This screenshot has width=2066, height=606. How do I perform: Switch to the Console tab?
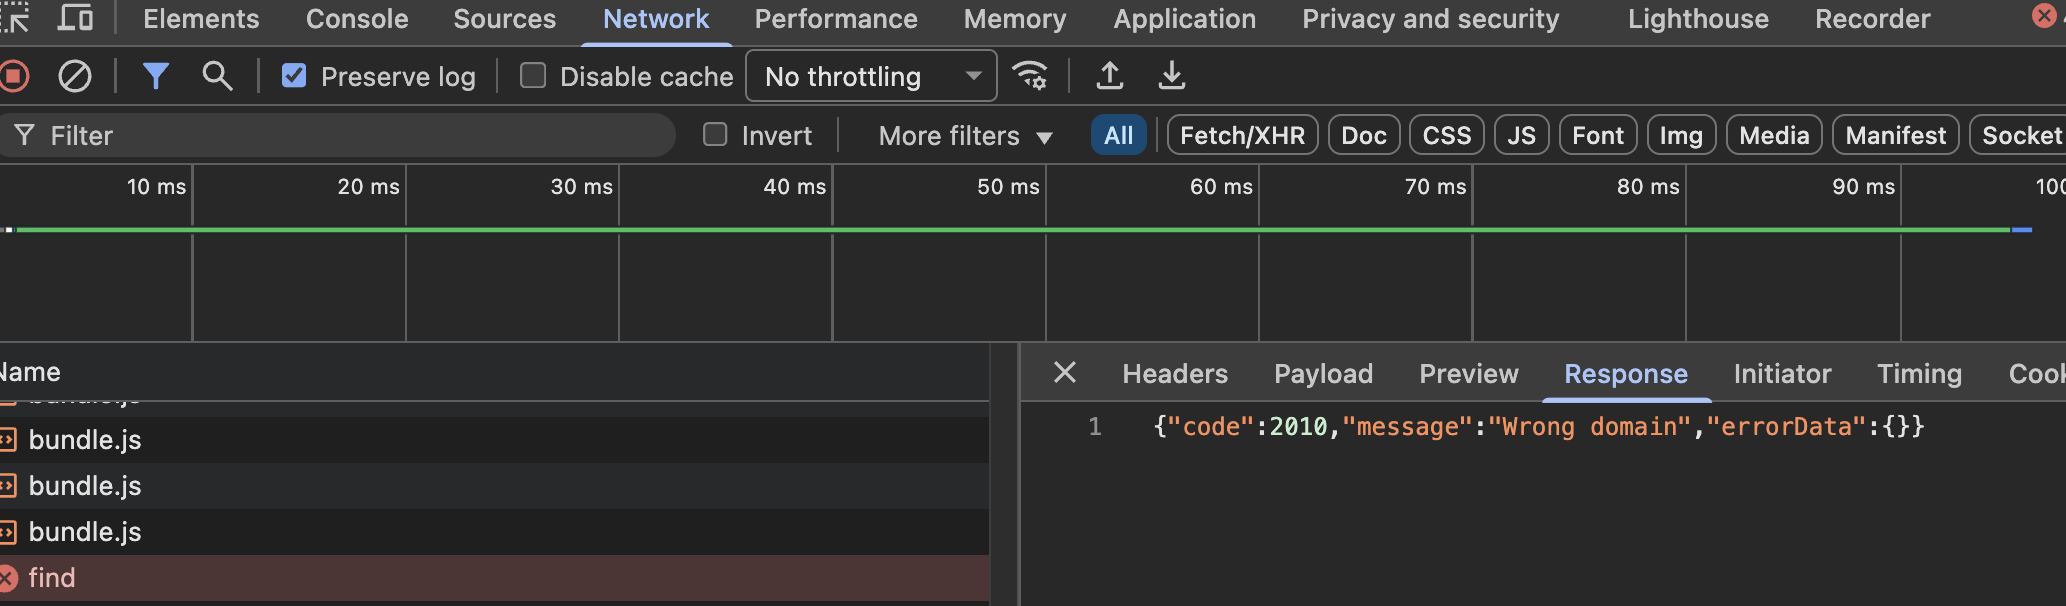coord(357,19)
